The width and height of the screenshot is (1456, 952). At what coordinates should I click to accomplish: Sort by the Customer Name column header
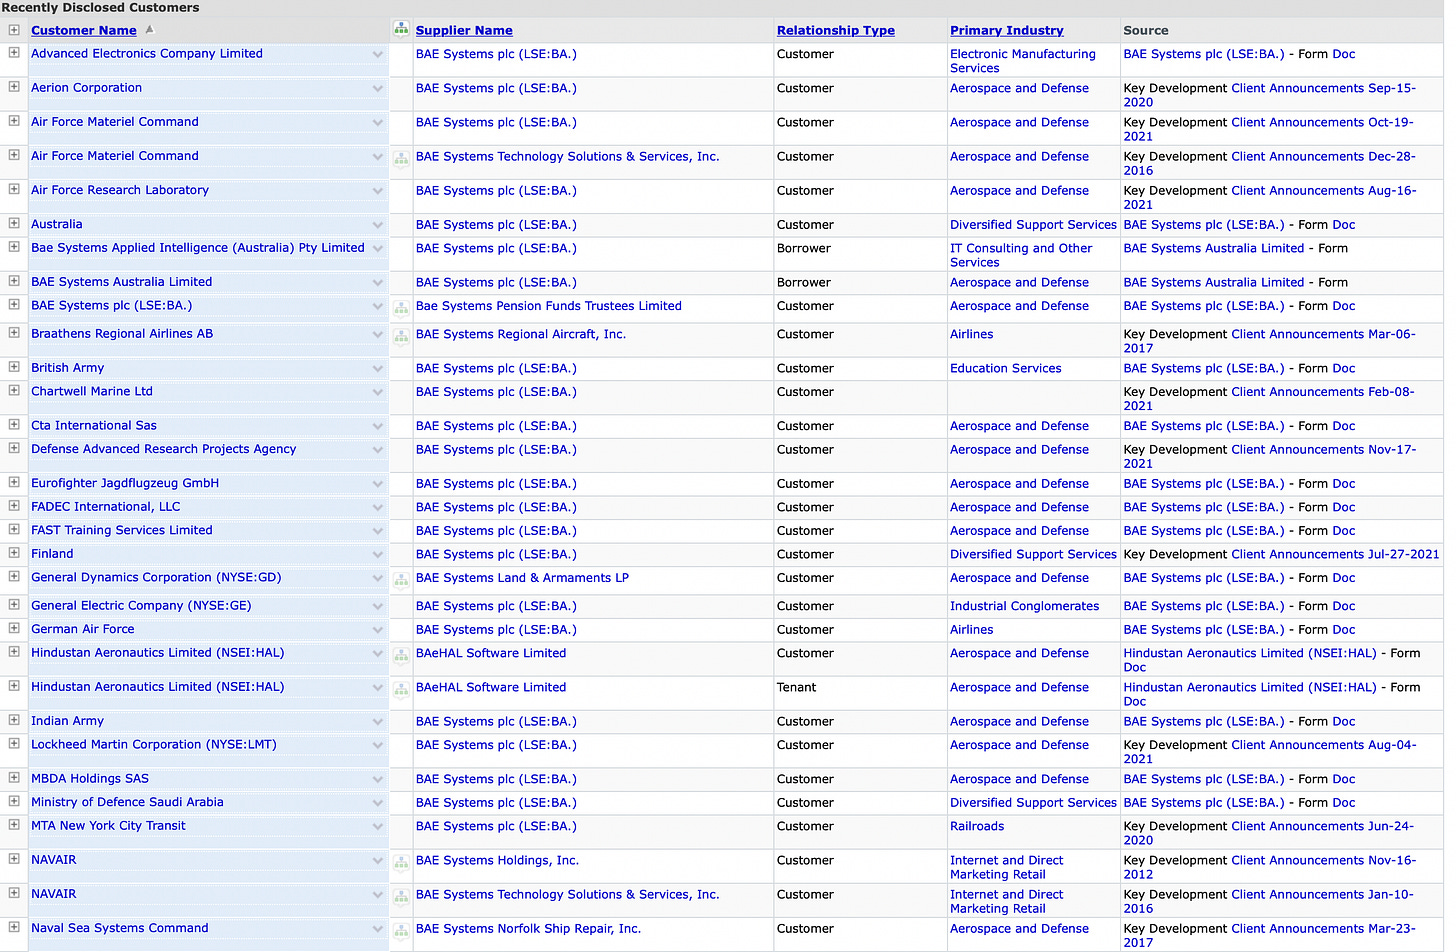84,30
